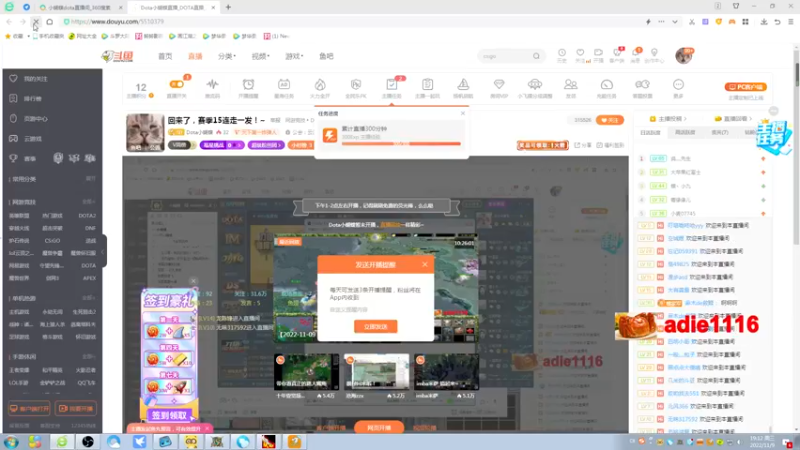
Task: Close the sign-in gift panel
Action: click(193, 281)
